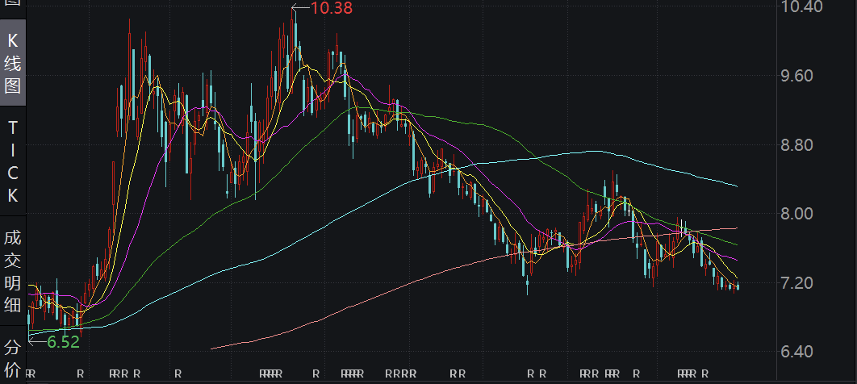Click the cyan moving average line's right end
The image size is (857, 384).
[736, 186]
